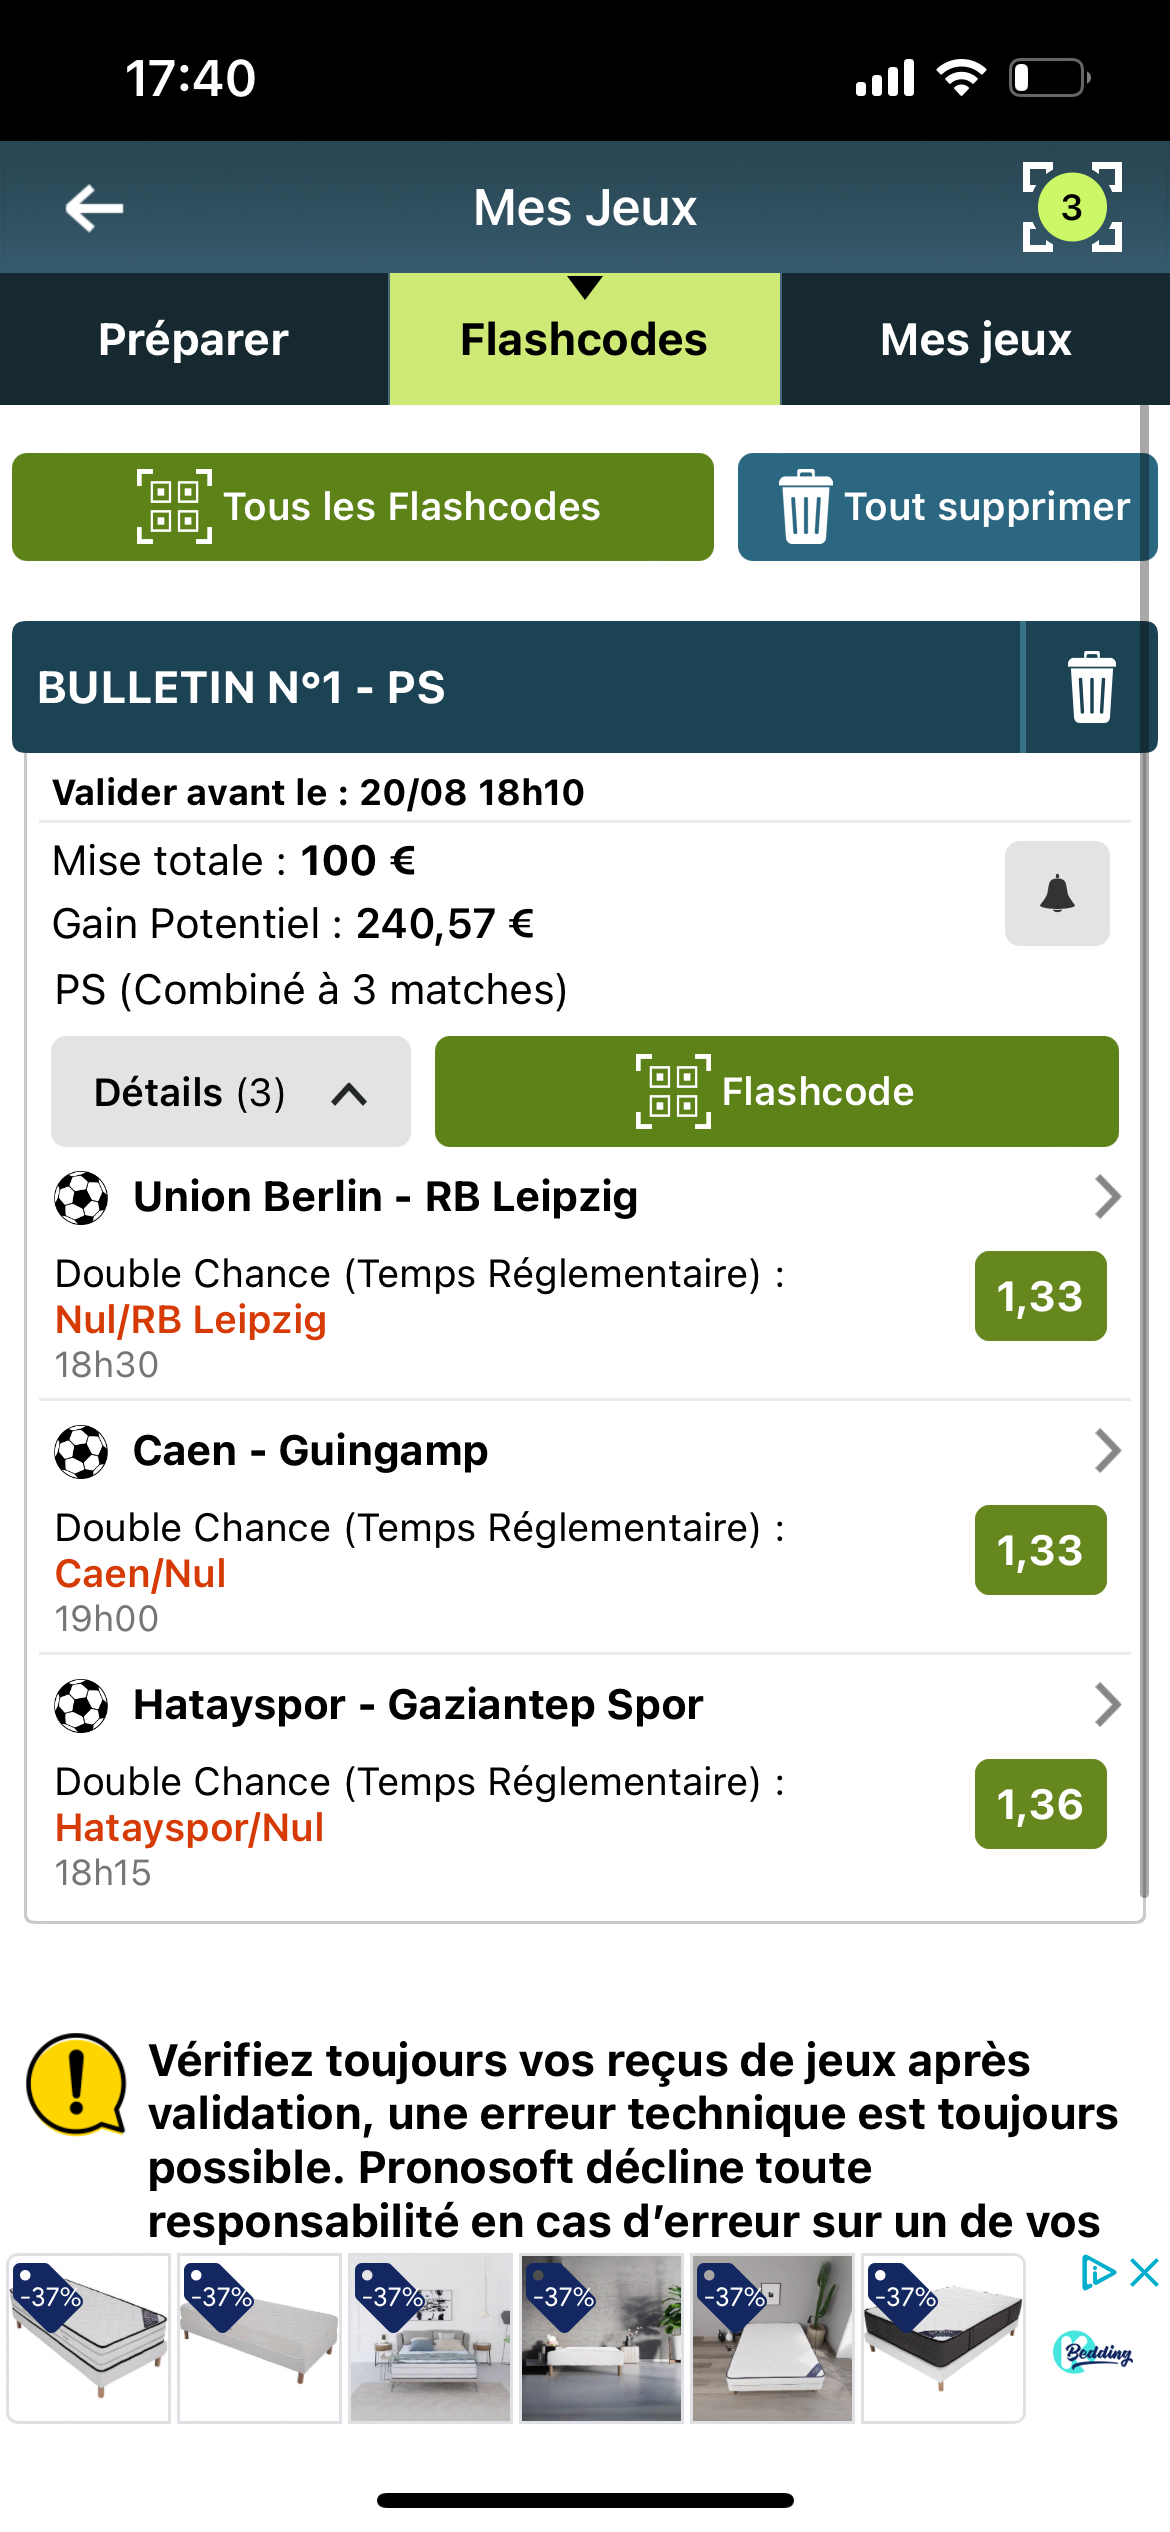Open the first mattress ad thumbnail
Screen dimensions: 1170x2532
(89, 2338)
